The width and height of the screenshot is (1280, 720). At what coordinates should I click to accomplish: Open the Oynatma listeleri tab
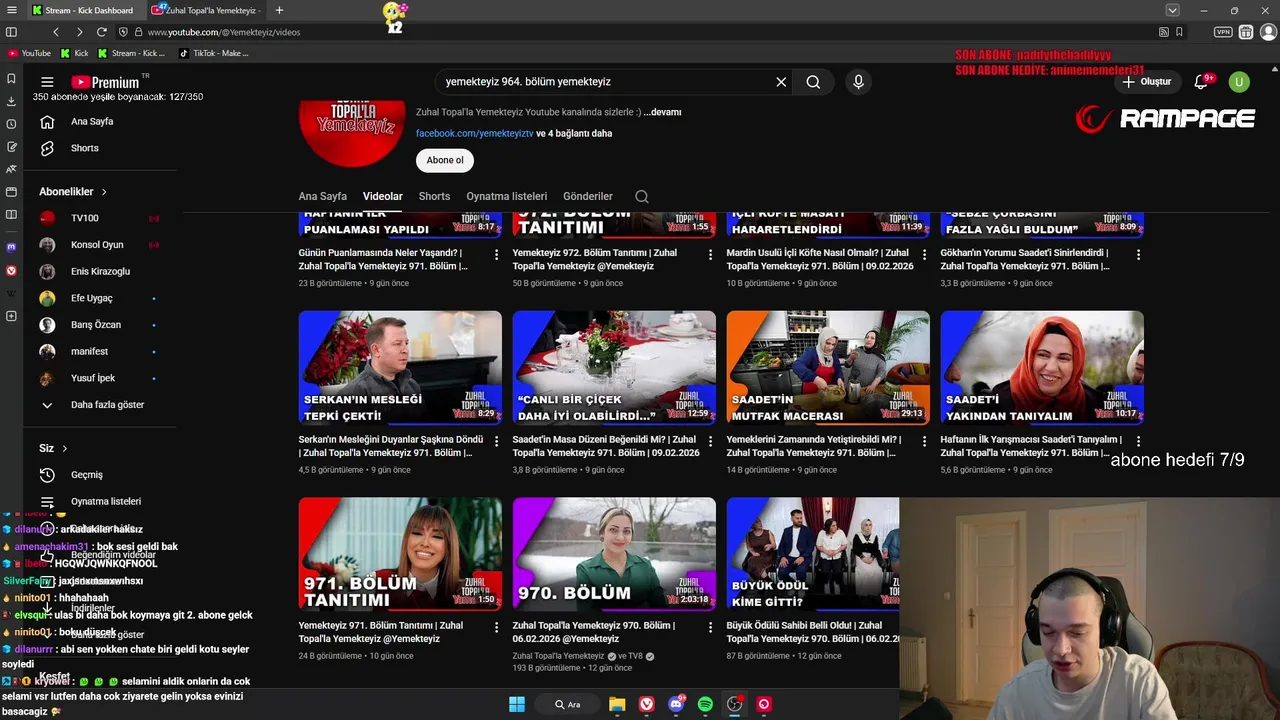coord(506,196)
